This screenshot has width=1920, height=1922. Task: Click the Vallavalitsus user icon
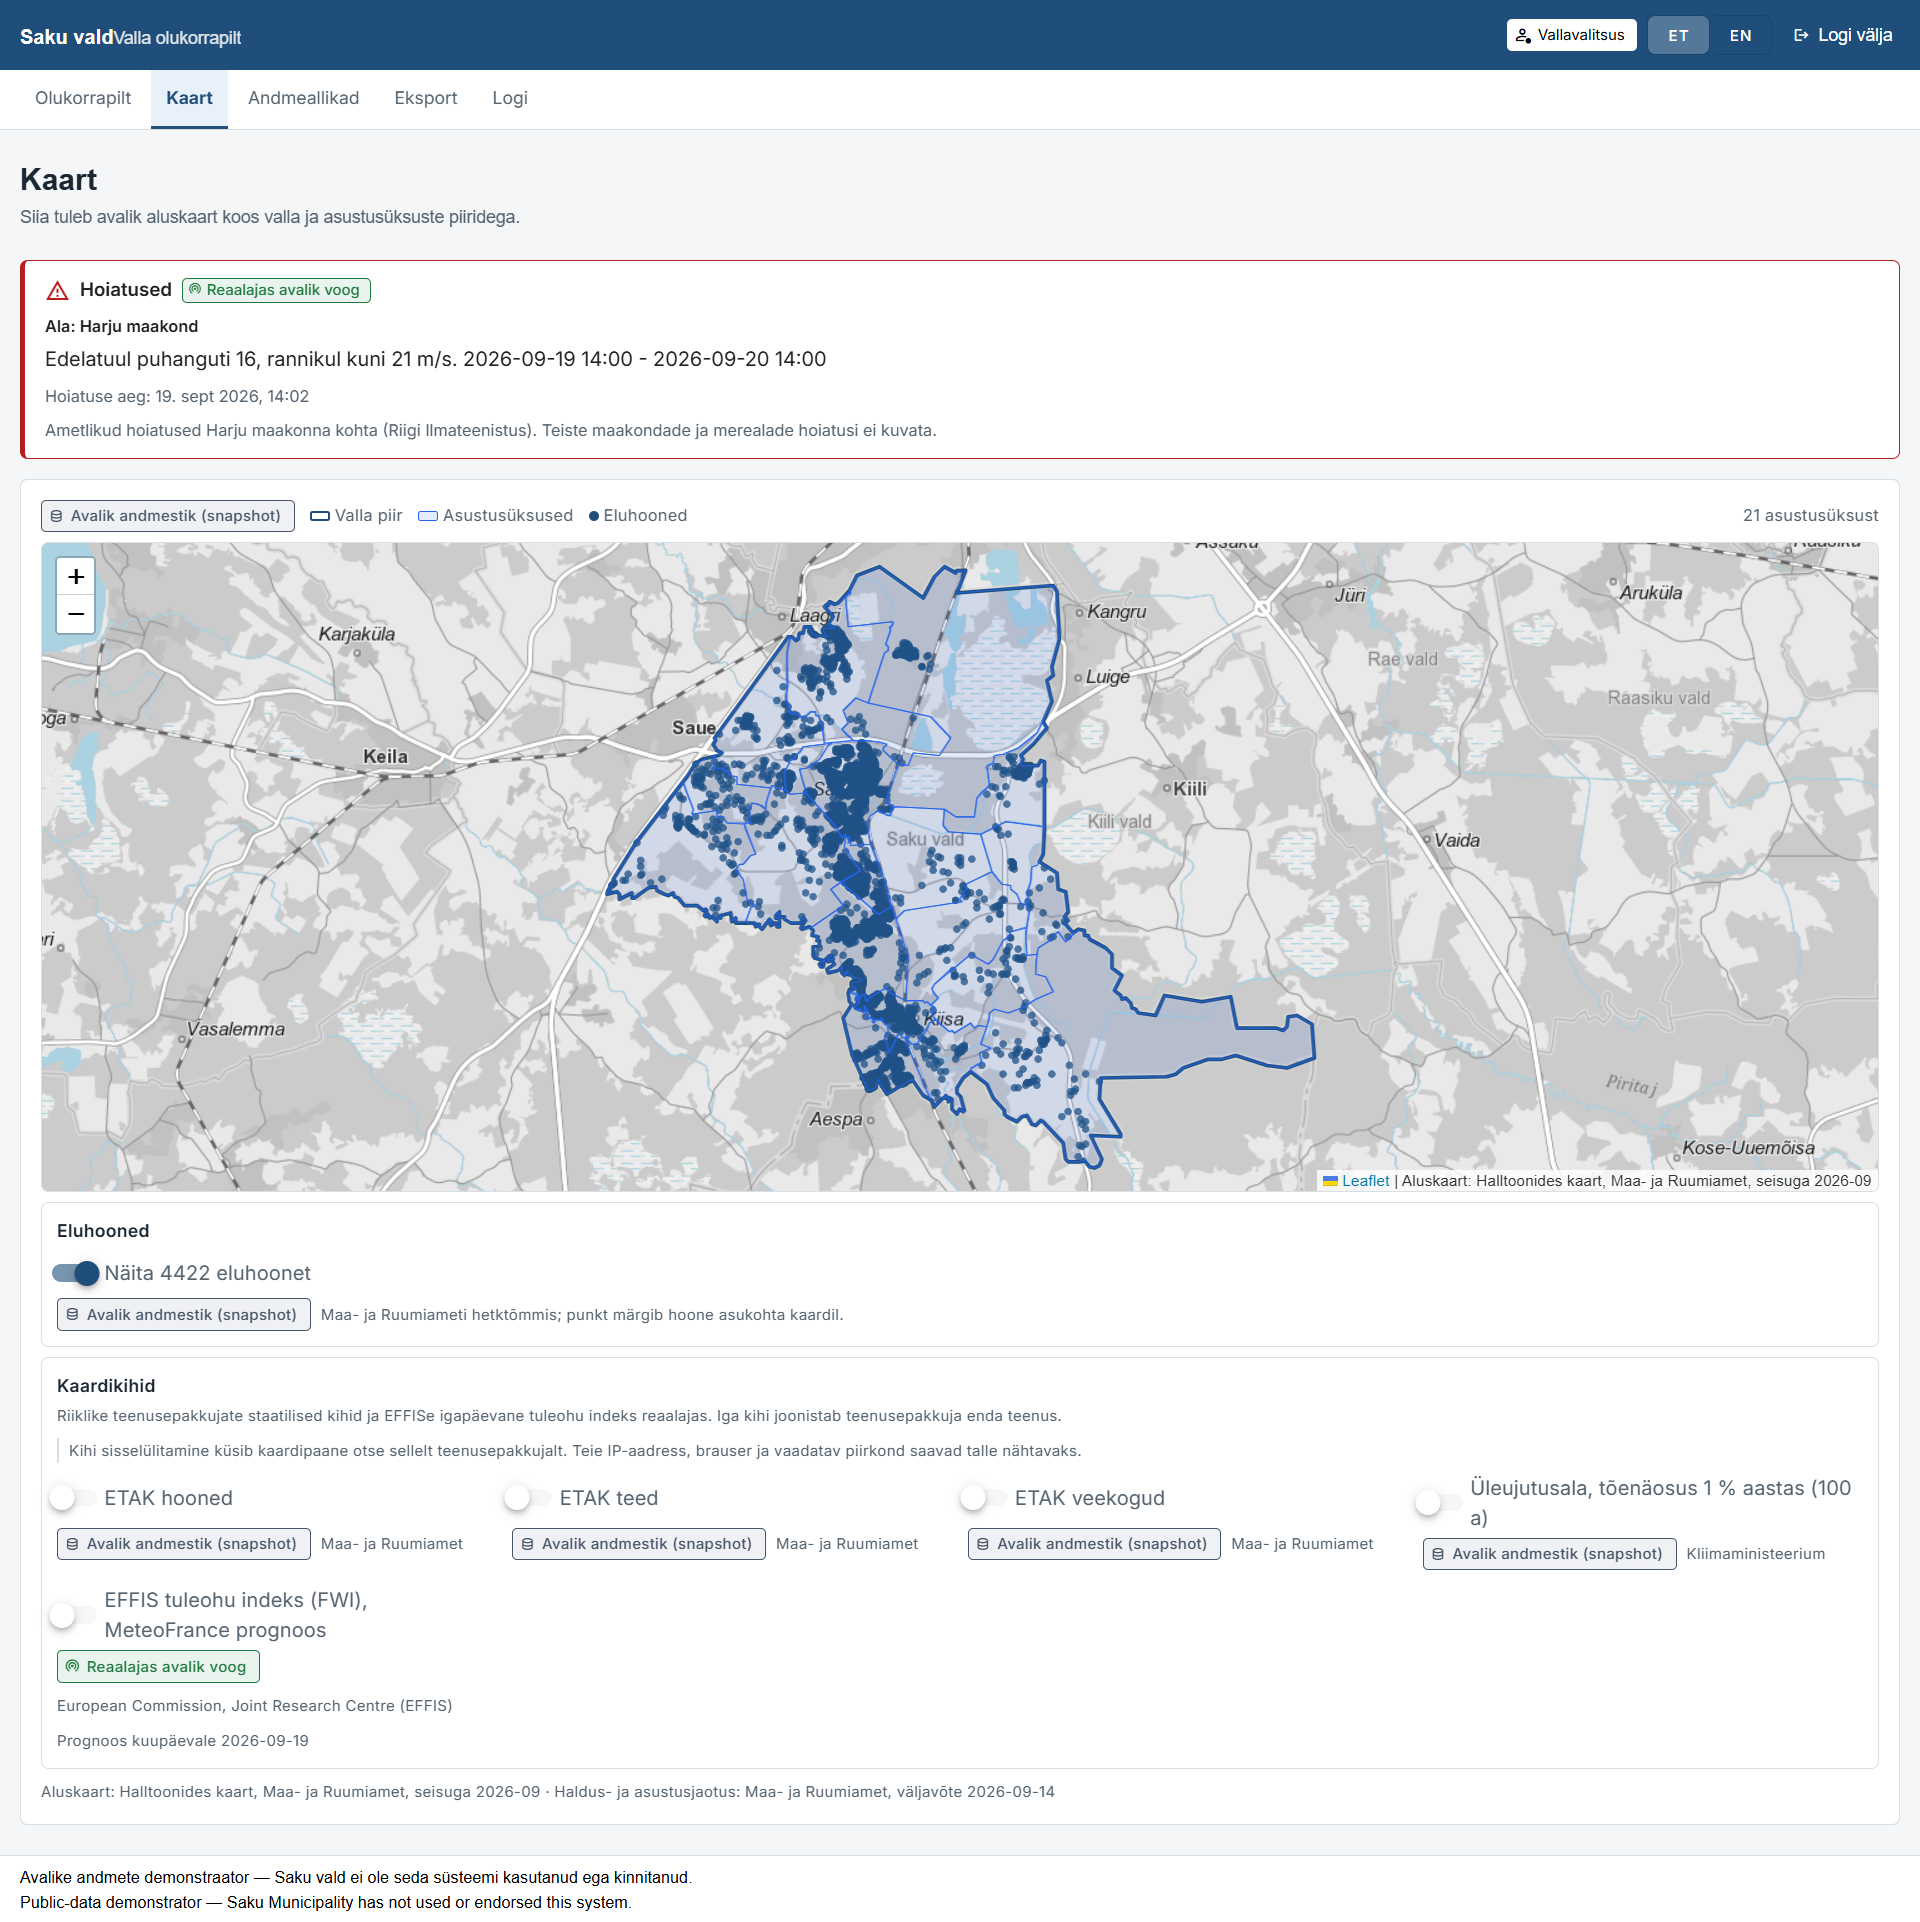coord(1523,36)
